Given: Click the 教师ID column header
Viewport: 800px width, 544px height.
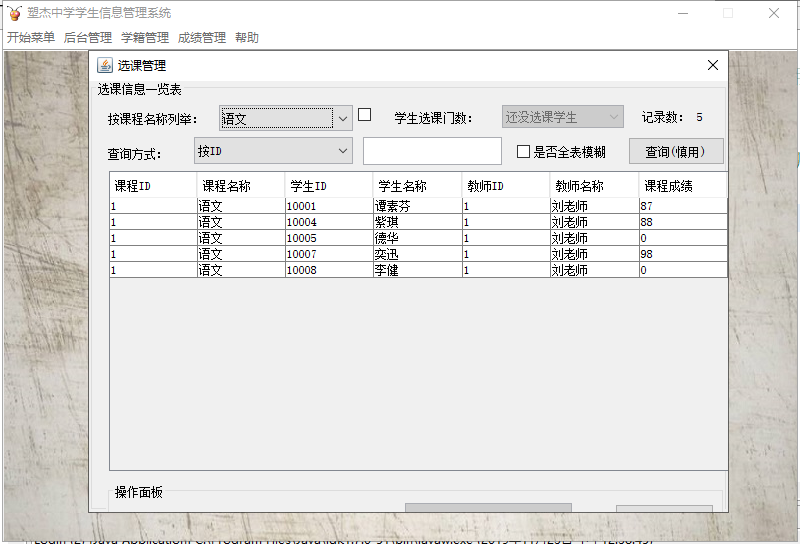Looking at the screenshot, I should tap(506, 186).
